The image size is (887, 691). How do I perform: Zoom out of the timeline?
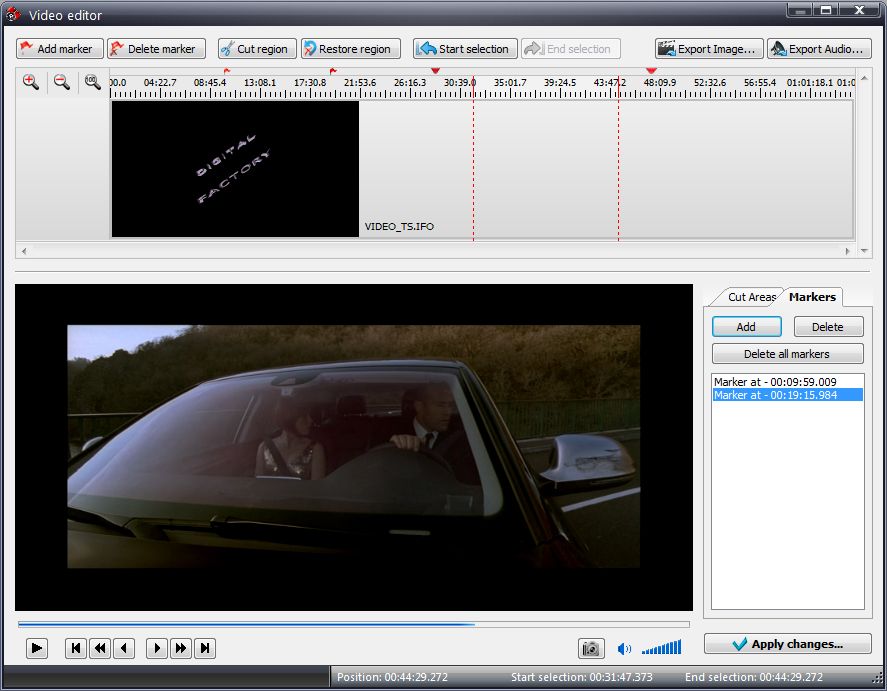click(61, 82)
